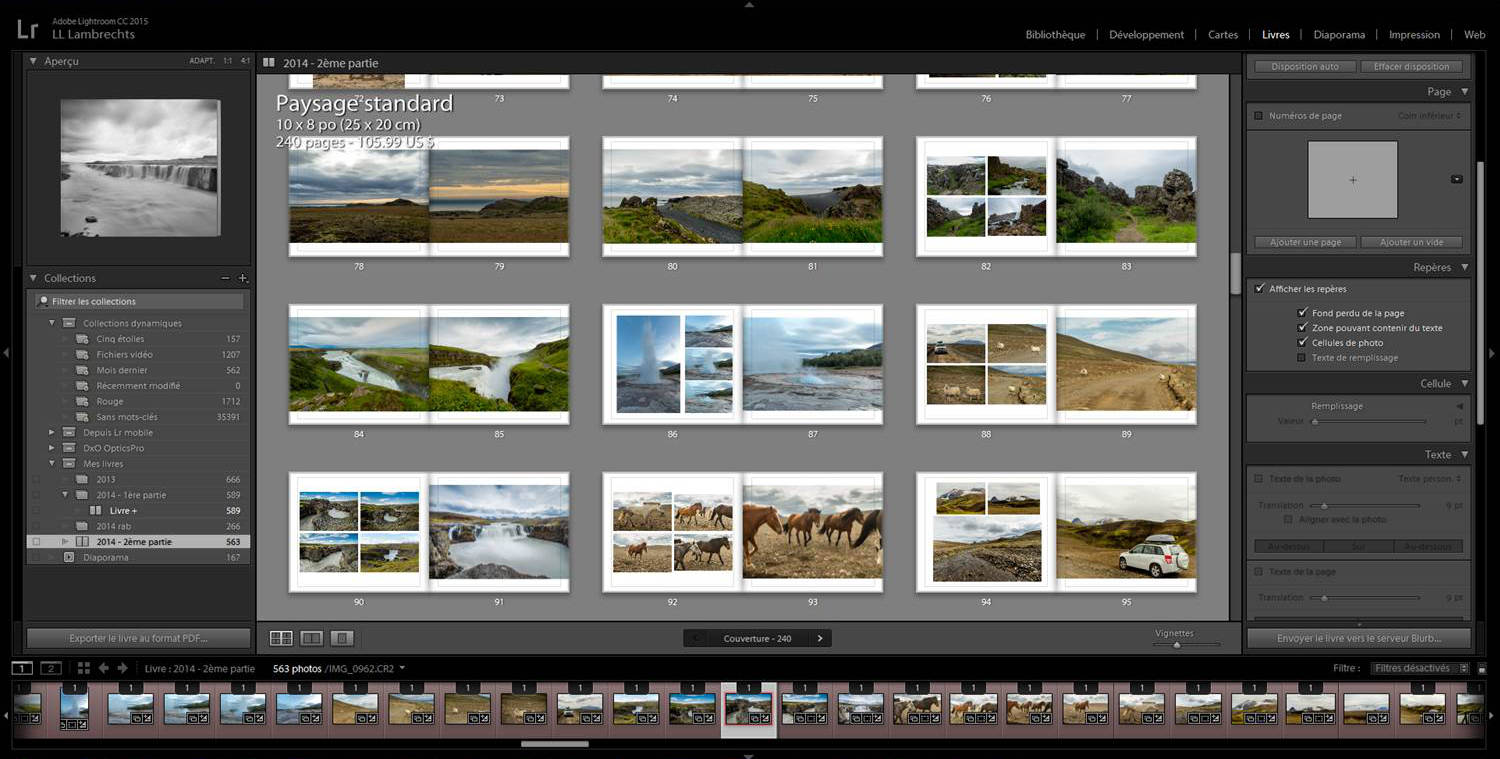The image size is (1500, 759).
Task: Set preview zoom to 4:1
Action: click(245, 61)
